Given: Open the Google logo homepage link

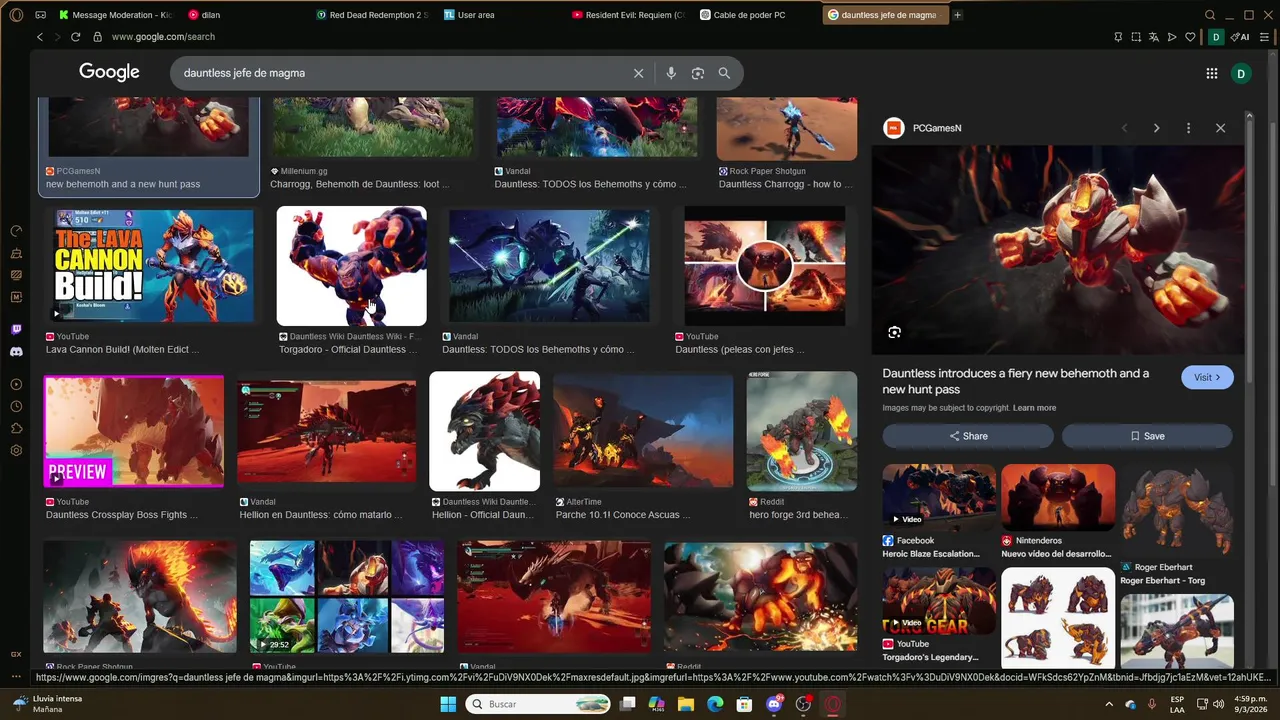Looking at the screenshot, I should click(x=109, y=72).
